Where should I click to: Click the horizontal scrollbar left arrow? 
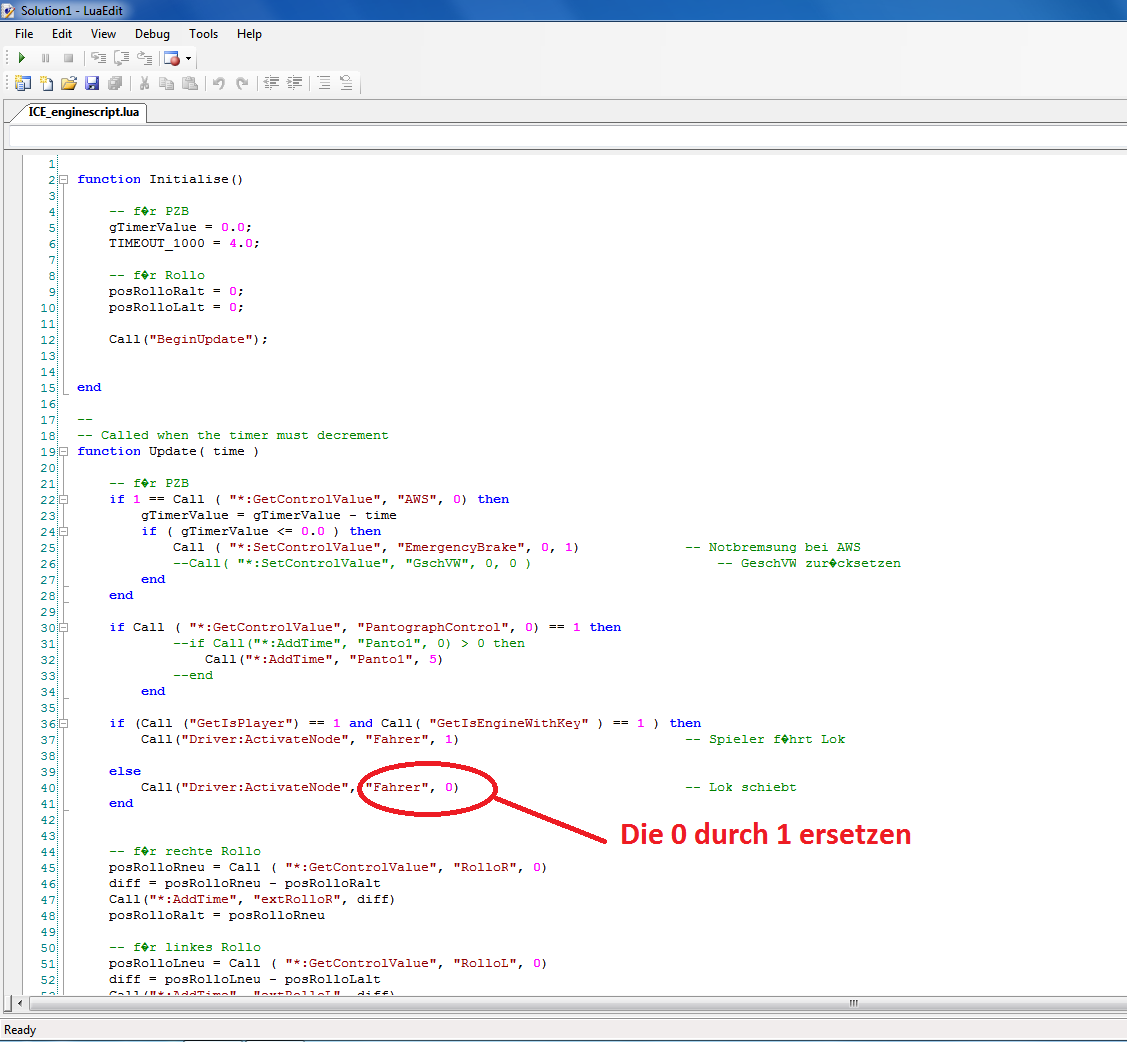[22, 1003]
